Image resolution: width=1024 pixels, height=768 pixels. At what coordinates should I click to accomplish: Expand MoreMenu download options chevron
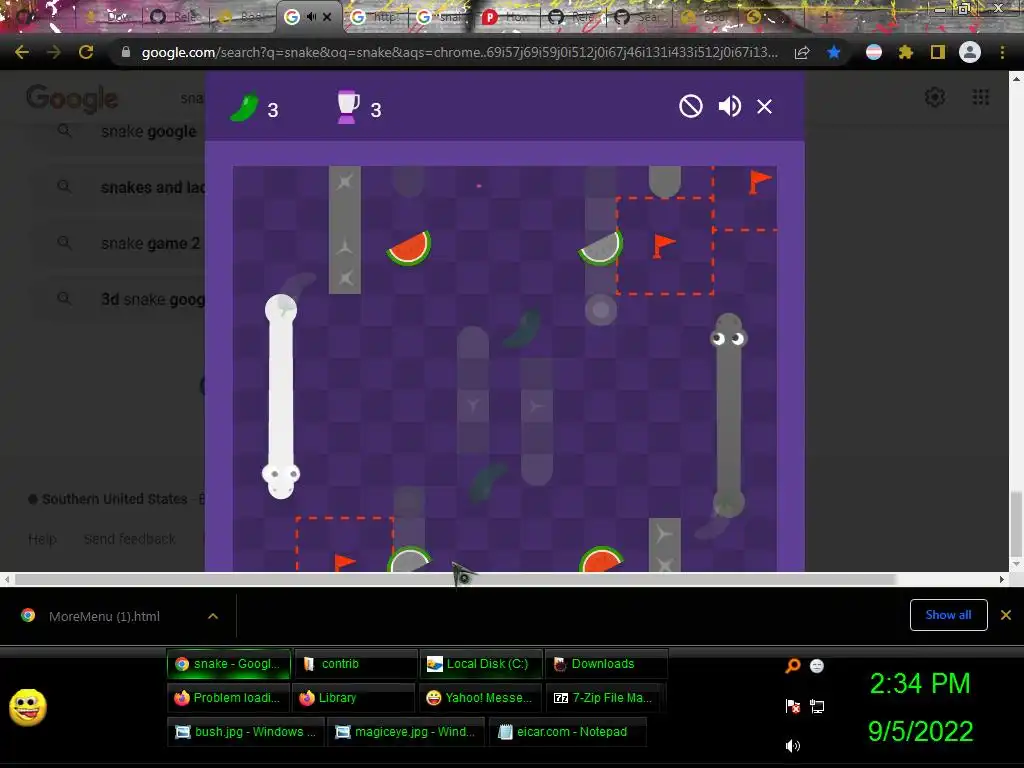pos(212,616)
